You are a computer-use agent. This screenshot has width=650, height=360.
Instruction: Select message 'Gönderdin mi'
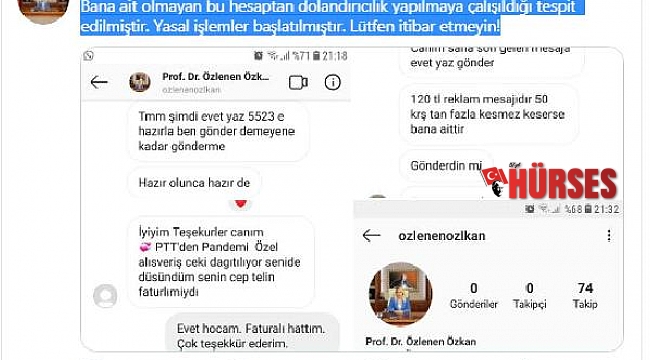pos(446,165)
